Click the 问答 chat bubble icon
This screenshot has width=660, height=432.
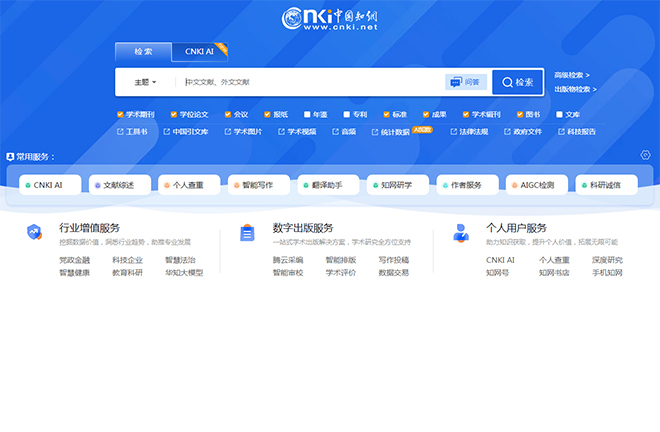pyautogui.click(x=455, y=82)
